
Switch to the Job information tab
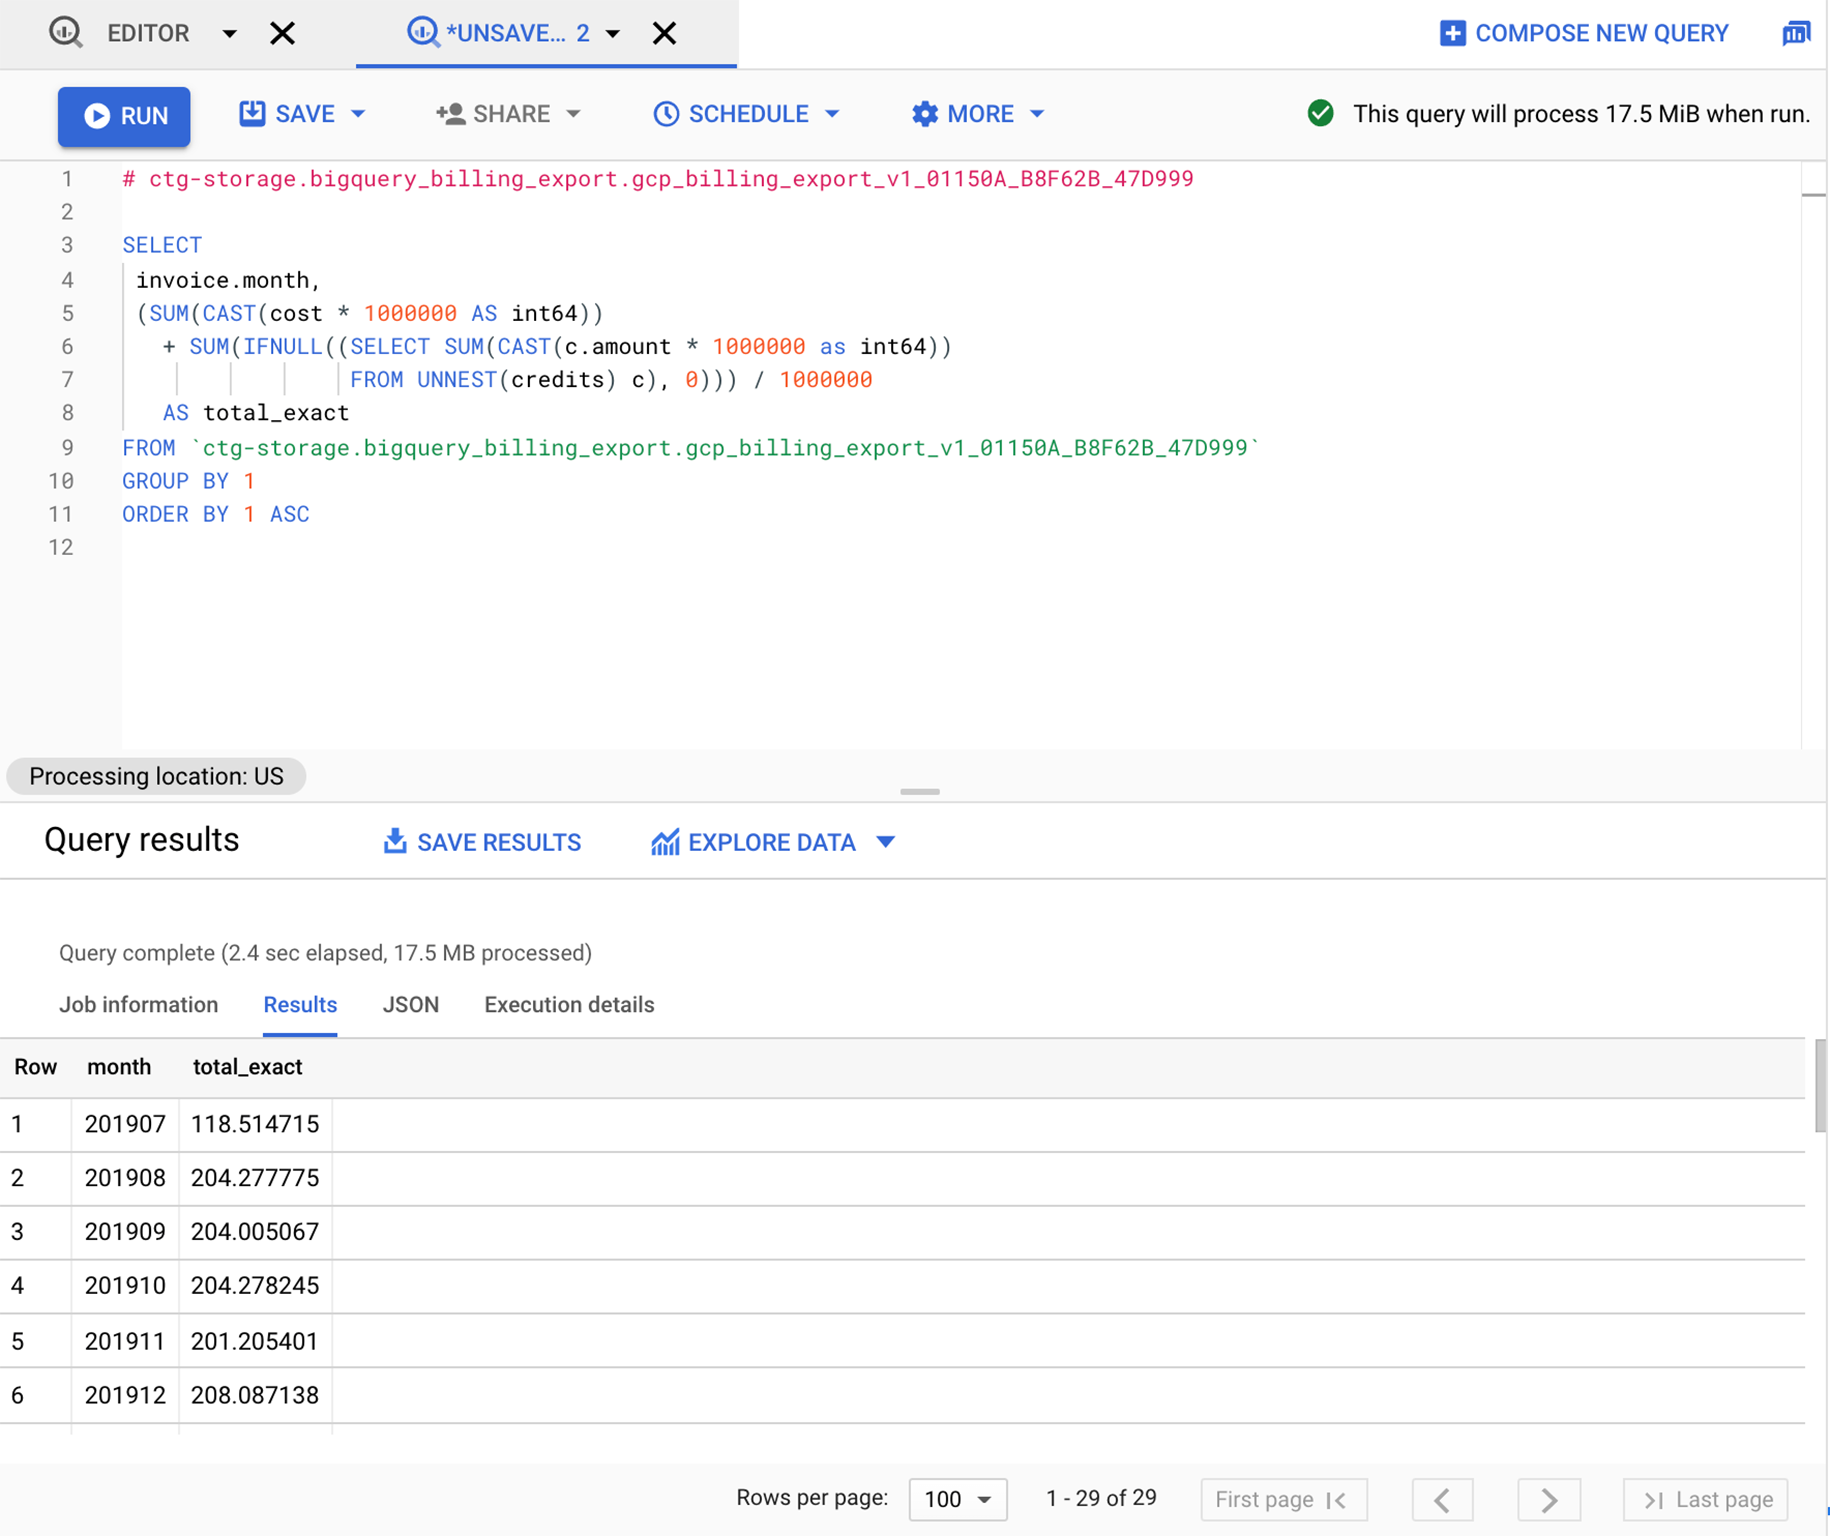point(139,1005)
